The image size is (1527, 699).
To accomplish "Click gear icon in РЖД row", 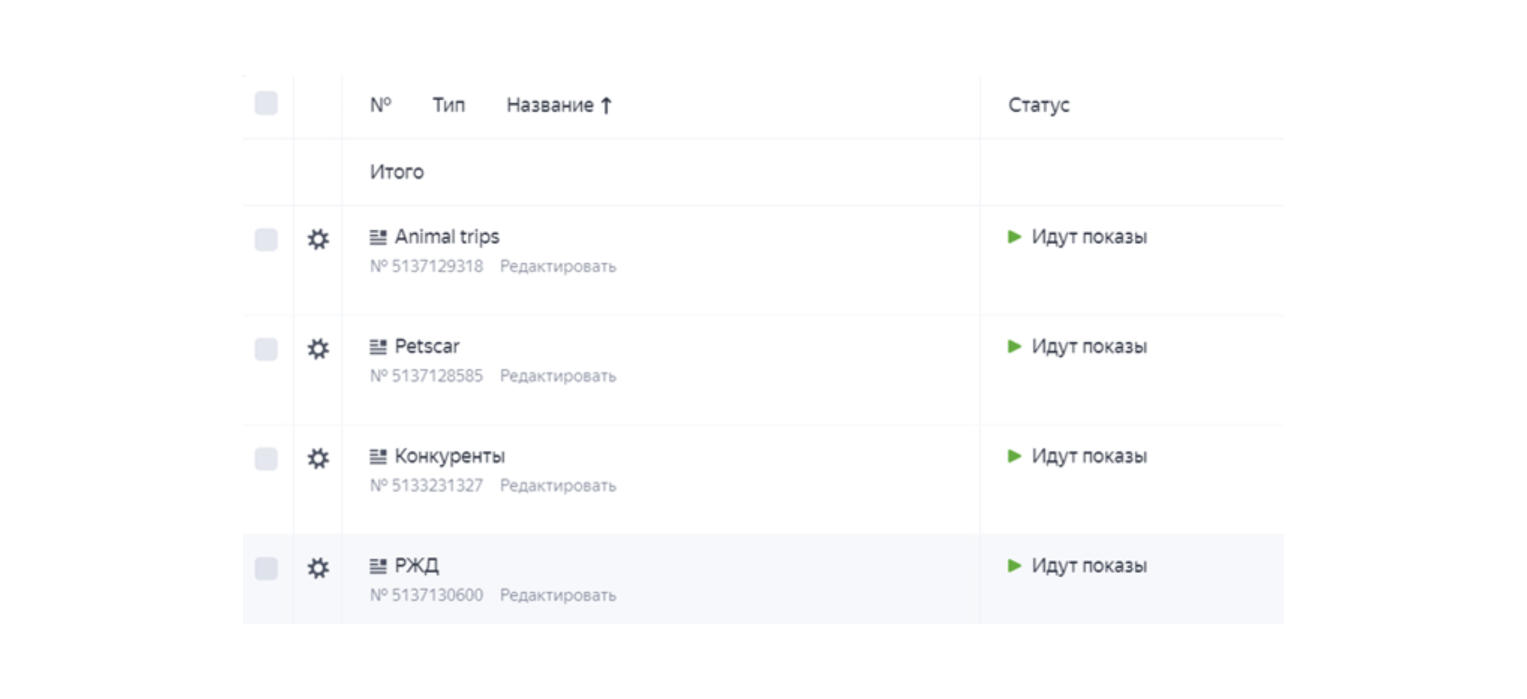I will click(x=318, y=569).
